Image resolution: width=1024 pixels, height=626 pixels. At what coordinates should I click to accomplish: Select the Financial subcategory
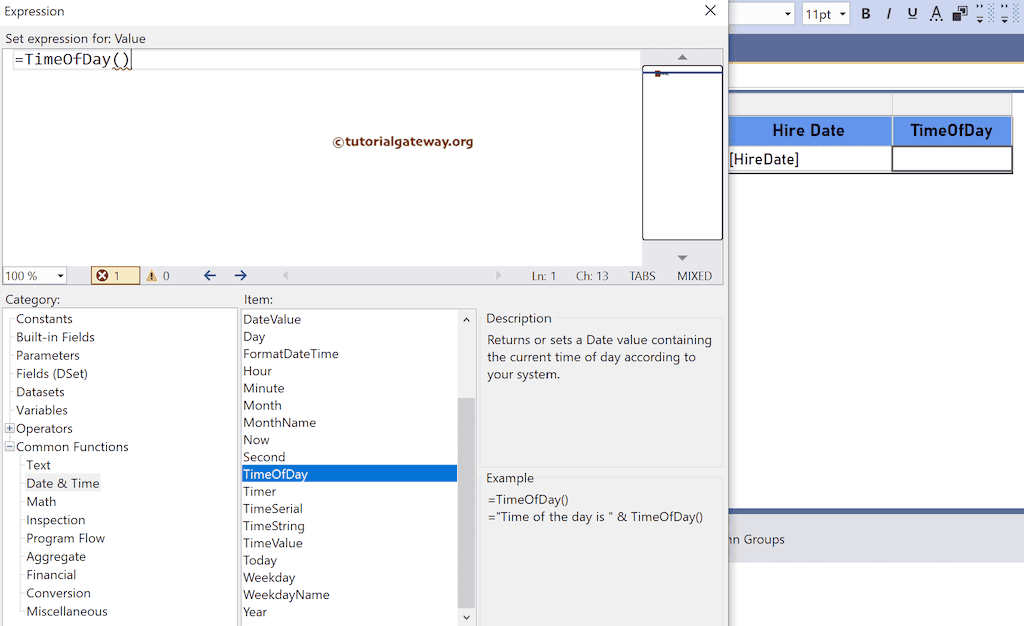tap(51, 574)
